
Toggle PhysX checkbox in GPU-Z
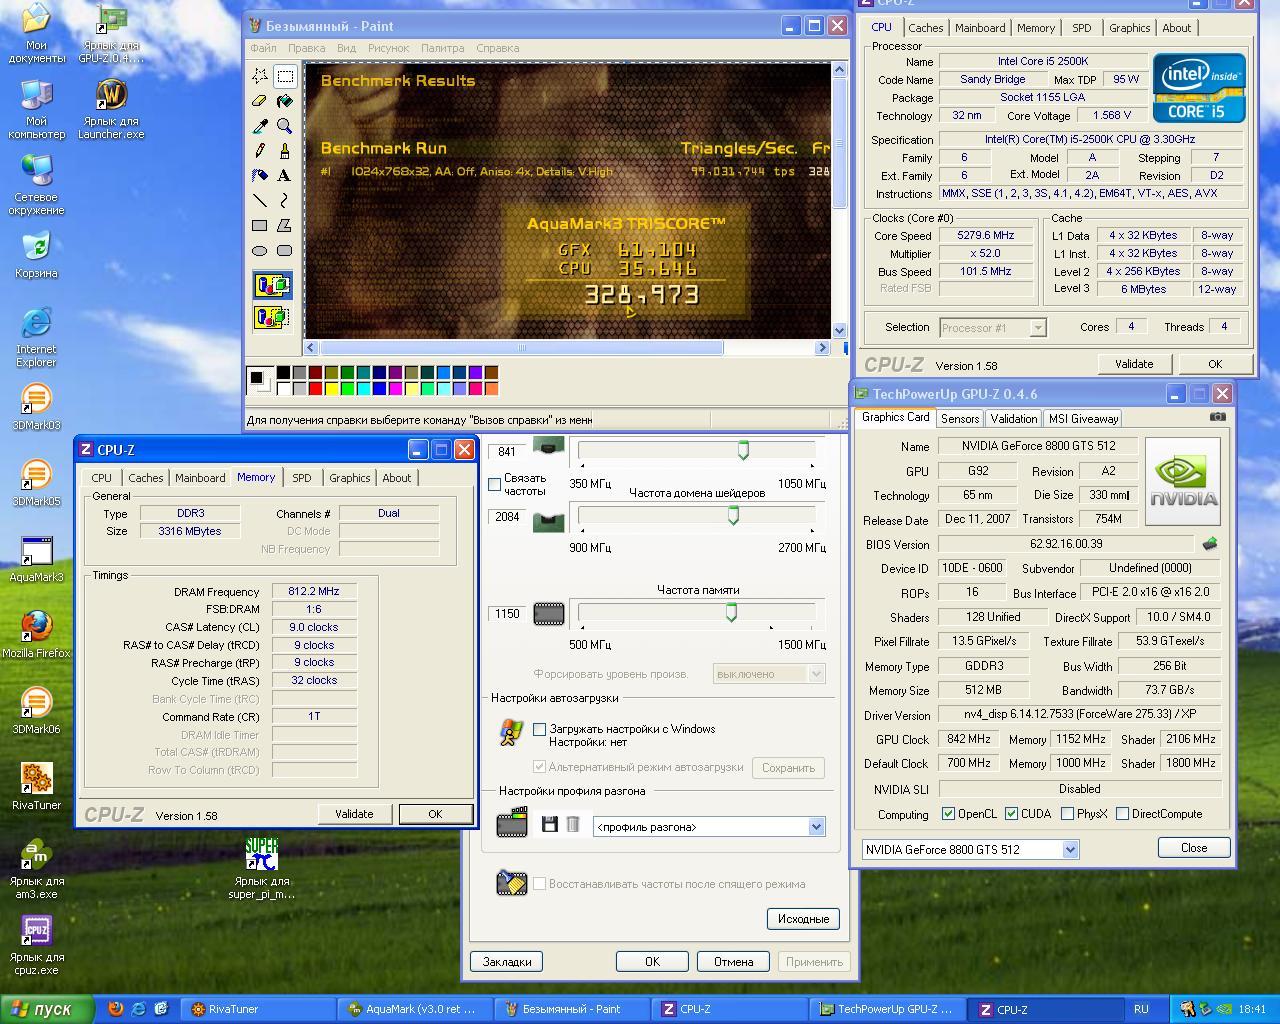point(1067,814)
